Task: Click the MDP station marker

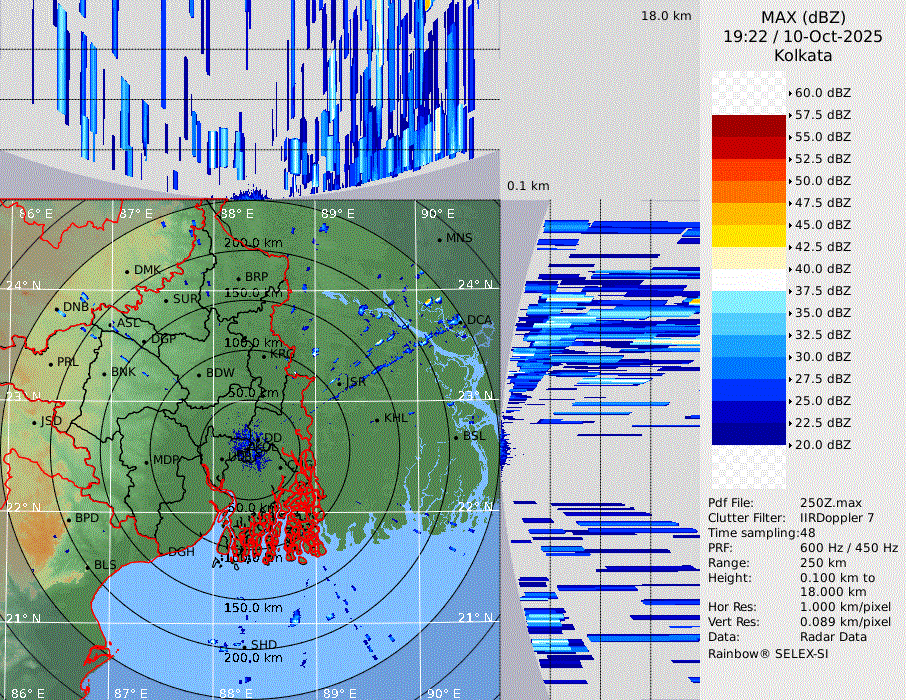Action: [x=147, y=461]
